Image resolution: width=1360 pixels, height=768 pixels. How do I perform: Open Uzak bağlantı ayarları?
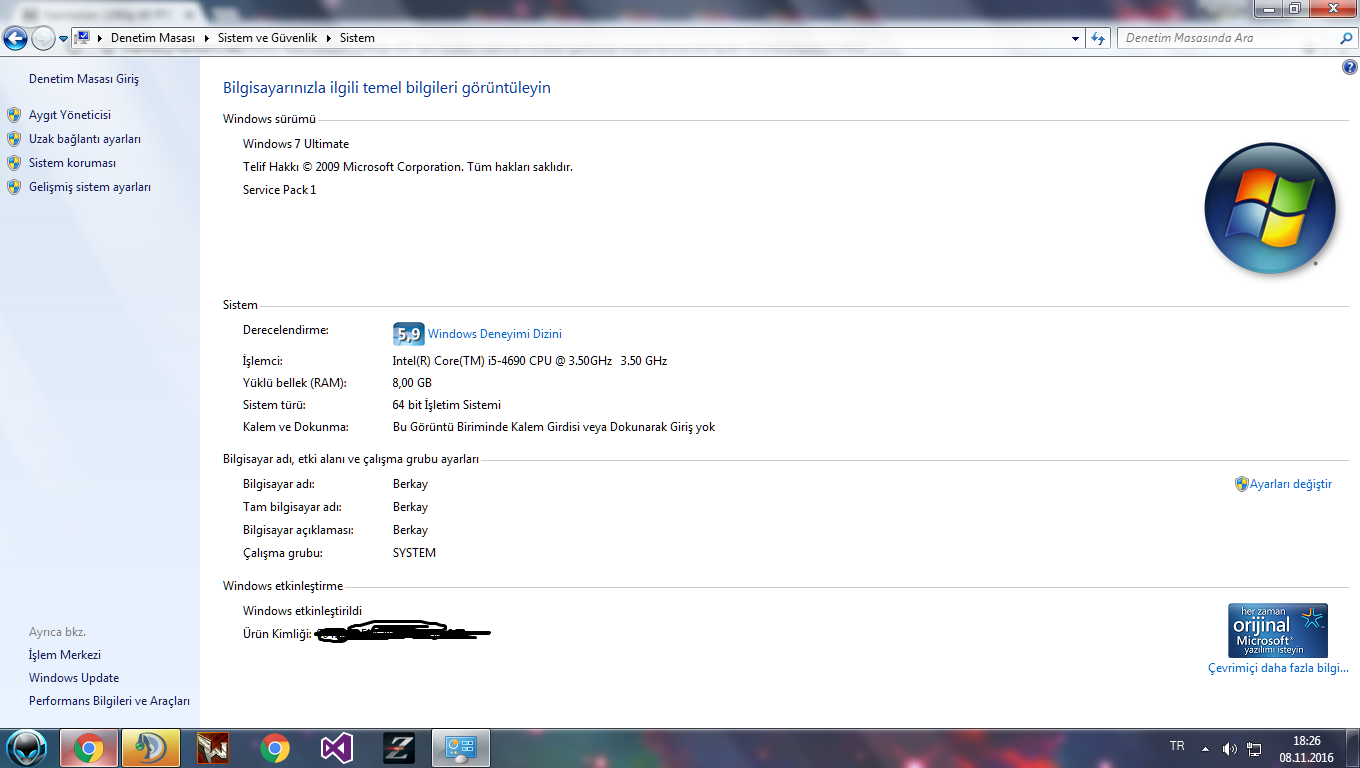click(85, 139)
